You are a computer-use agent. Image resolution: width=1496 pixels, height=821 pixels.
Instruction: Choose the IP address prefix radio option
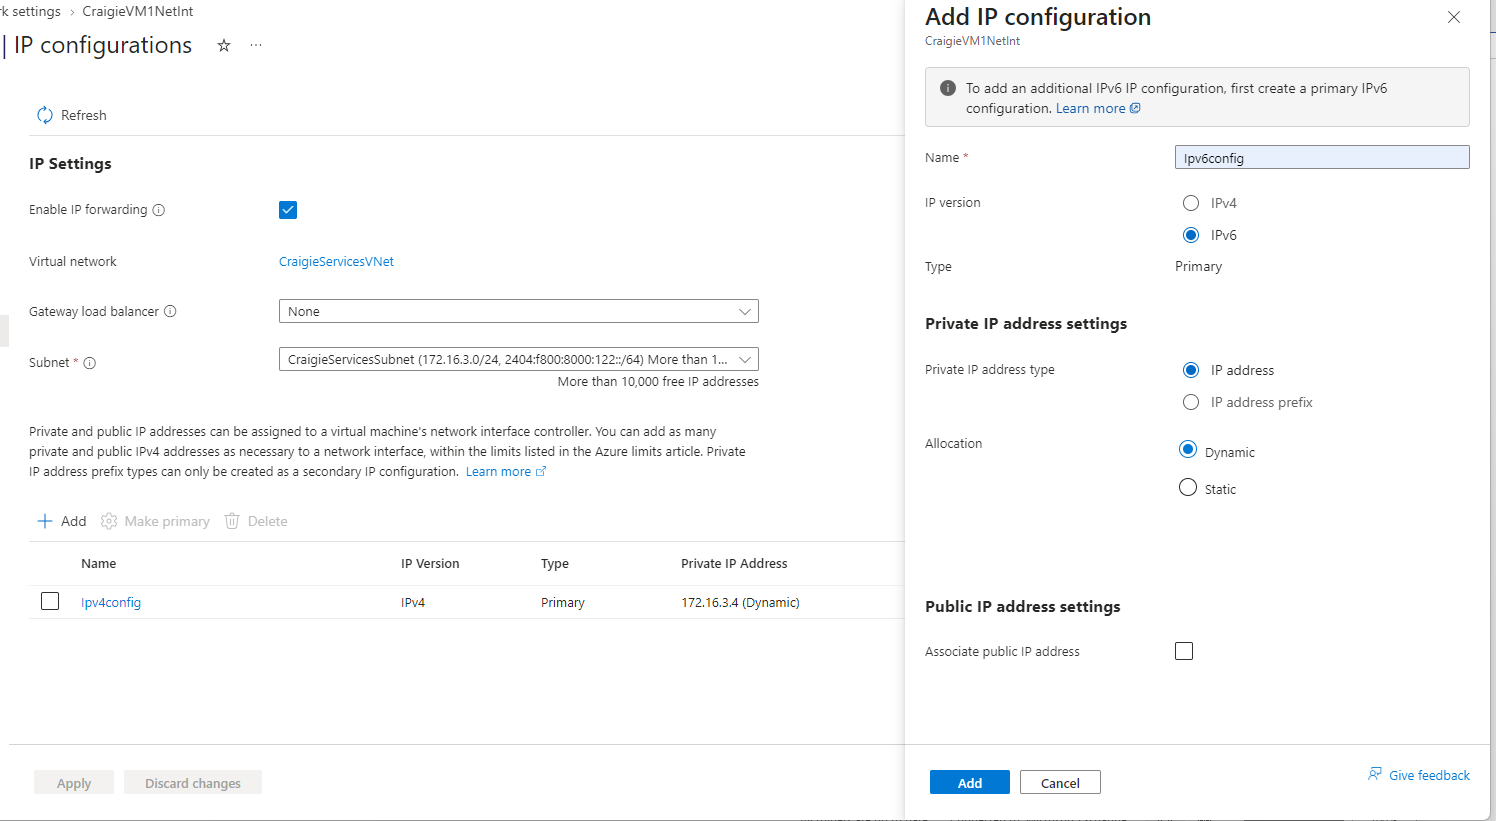1191,402
